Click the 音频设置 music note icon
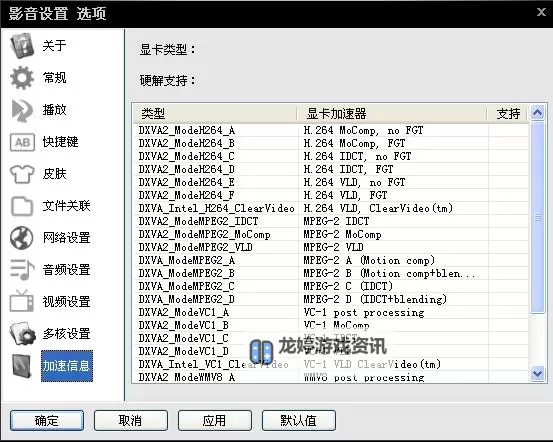The width and height of the screenshot is (553, 442). click(22, 270)
